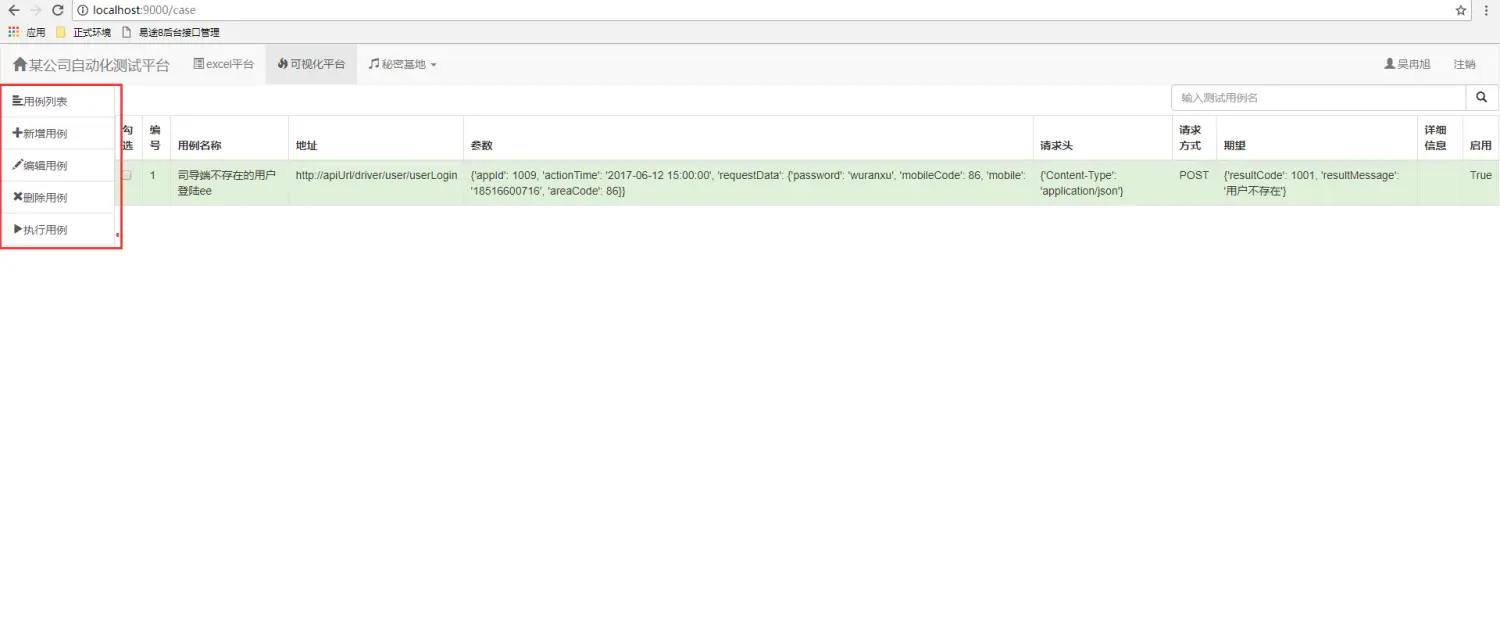Run cases with 执行用例
This screenshot has width=1500, height=627.
(58, 229)
